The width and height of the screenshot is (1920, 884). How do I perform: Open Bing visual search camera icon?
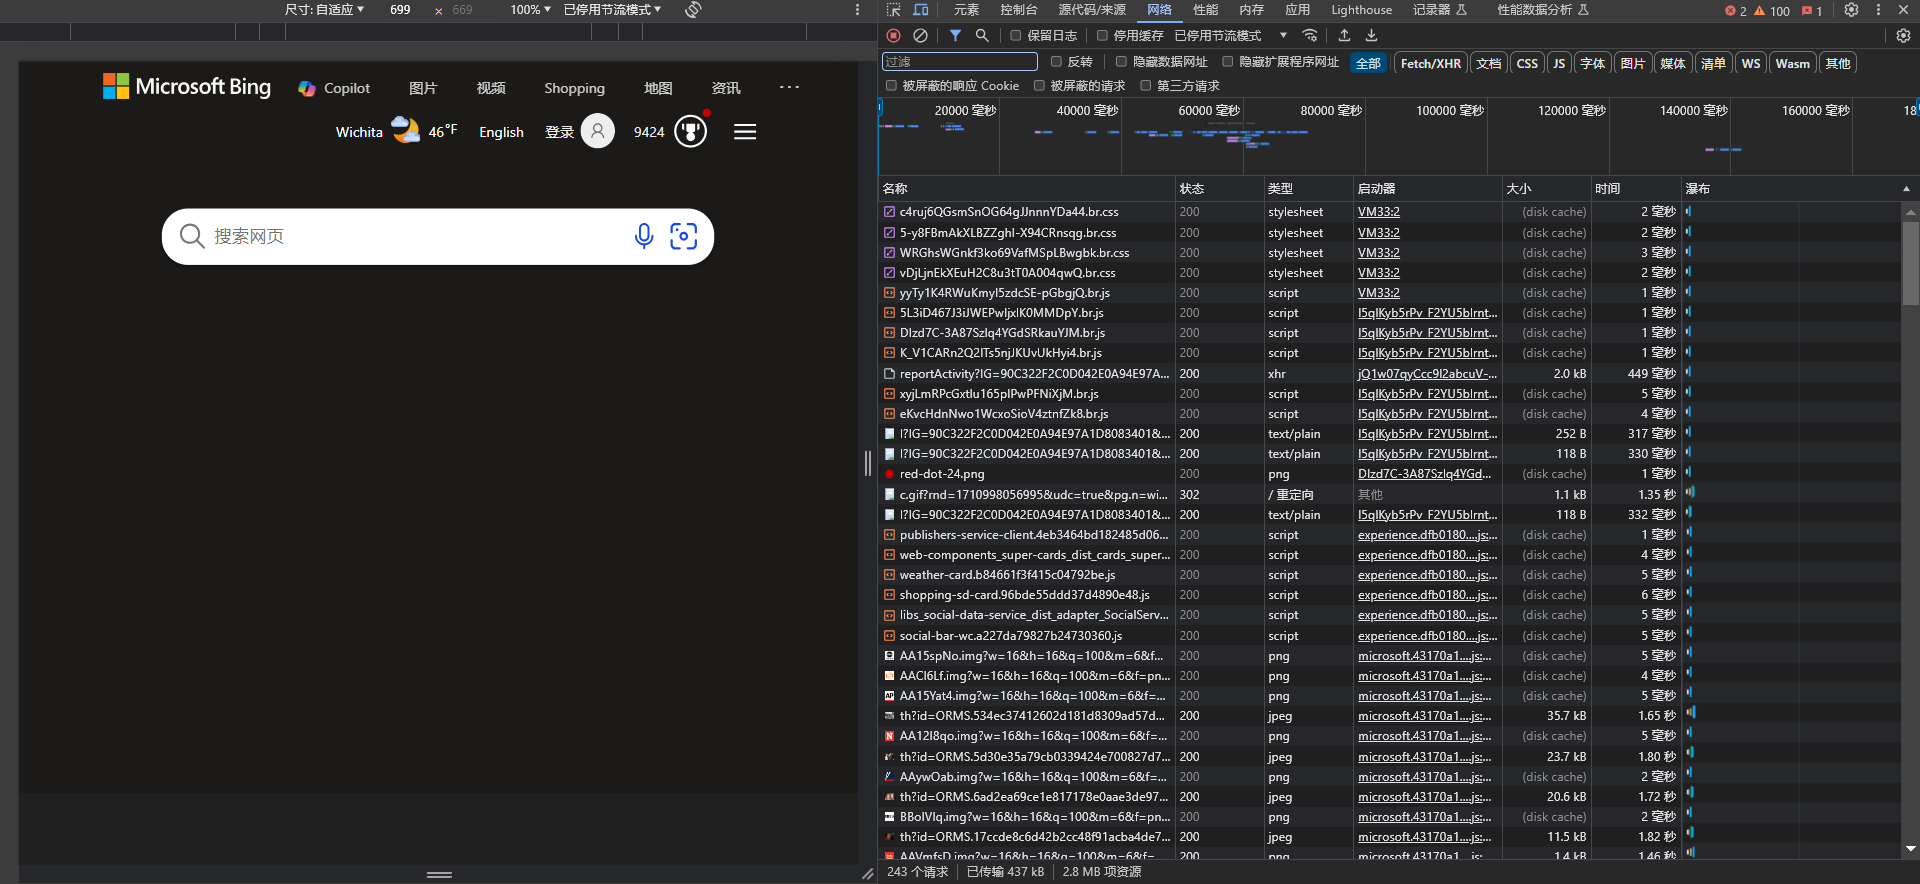(683, 236)
